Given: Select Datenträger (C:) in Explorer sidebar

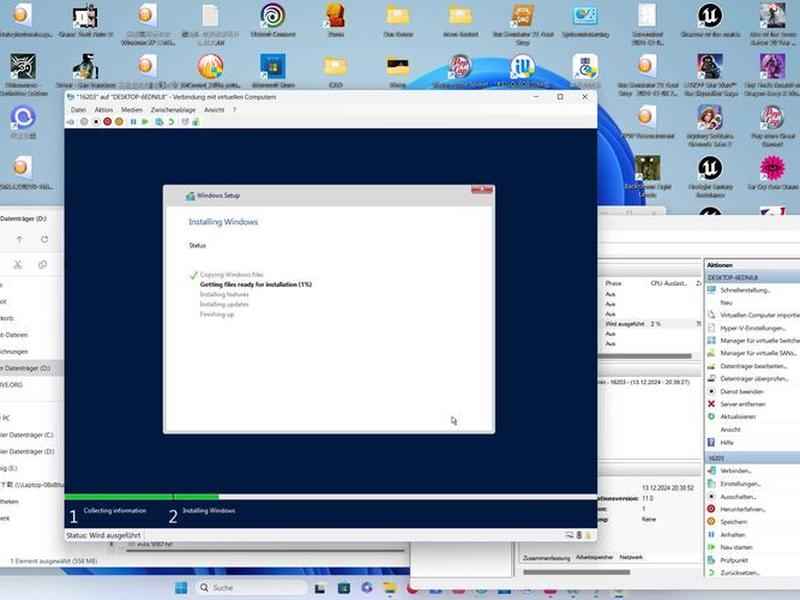Looking at the screenshot, I should pyautogui.click(x=27, y=435).
